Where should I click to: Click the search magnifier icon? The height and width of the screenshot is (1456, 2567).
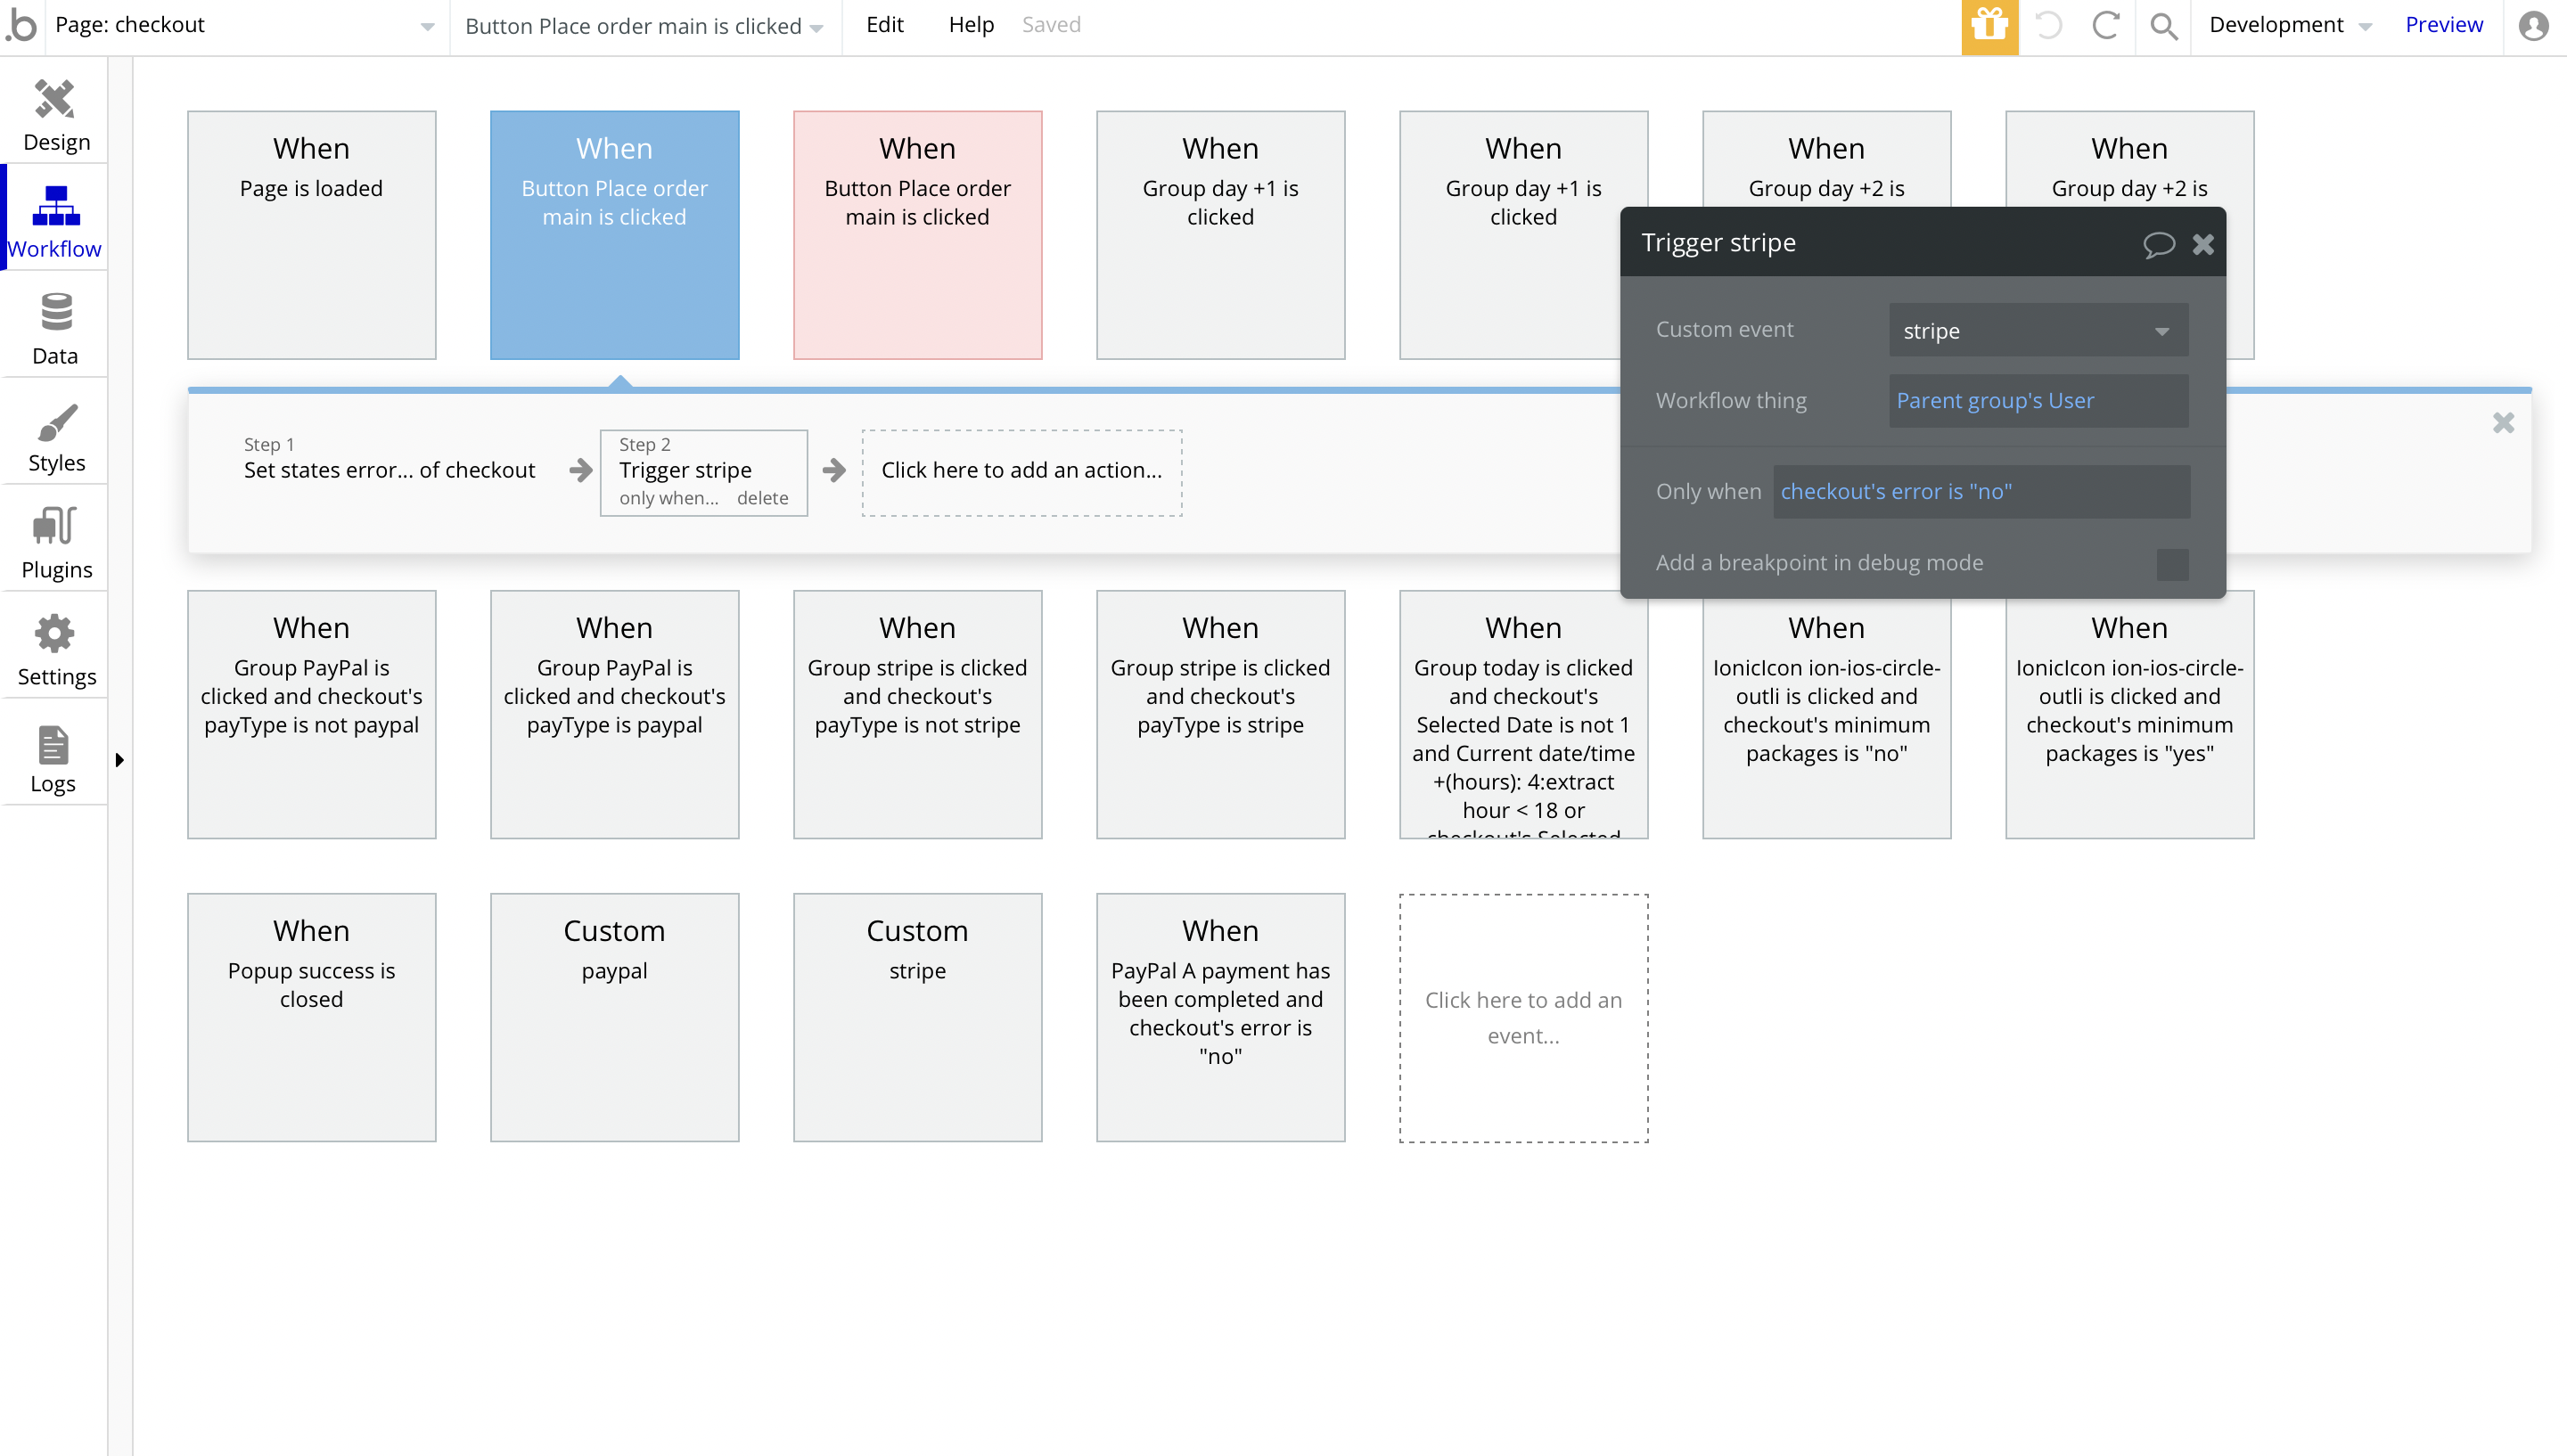(x=2163, y=26)
